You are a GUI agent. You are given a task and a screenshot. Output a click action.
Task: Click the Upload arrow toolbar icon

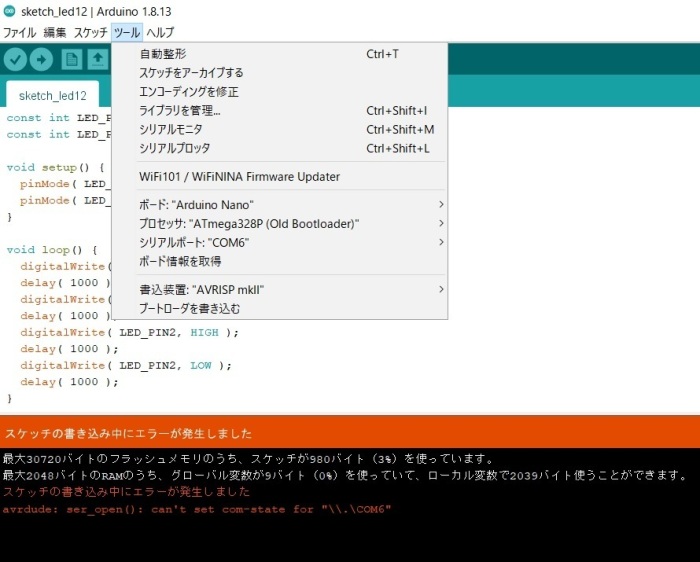click(x=41, y=59)
